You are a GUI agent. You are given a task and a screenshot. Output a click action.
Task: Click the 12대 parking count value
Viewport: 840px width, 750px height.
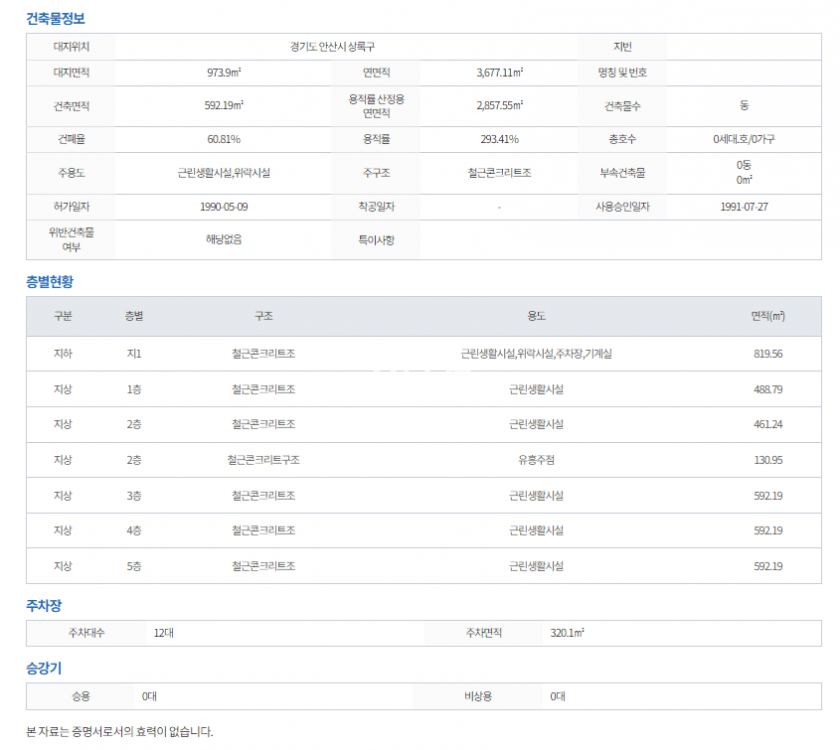click(x=163, y=633)
